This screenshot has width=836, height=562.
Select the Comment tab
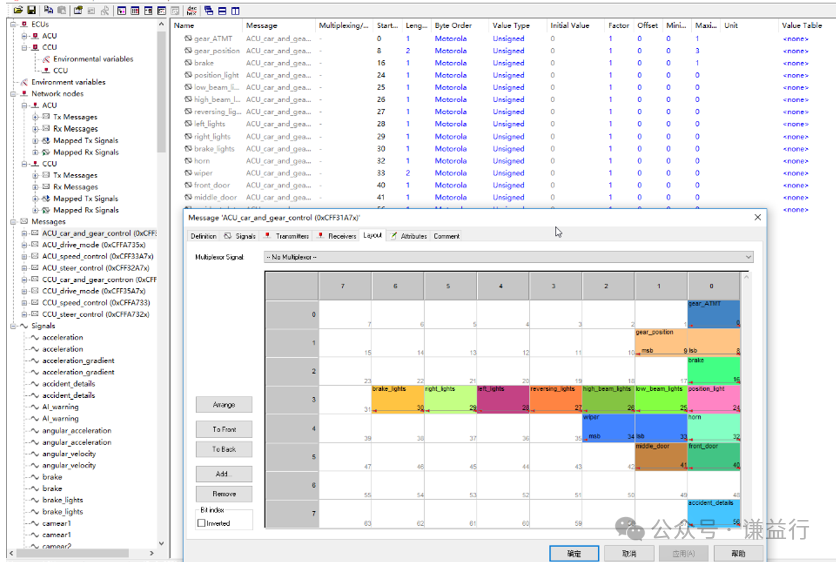446,236
